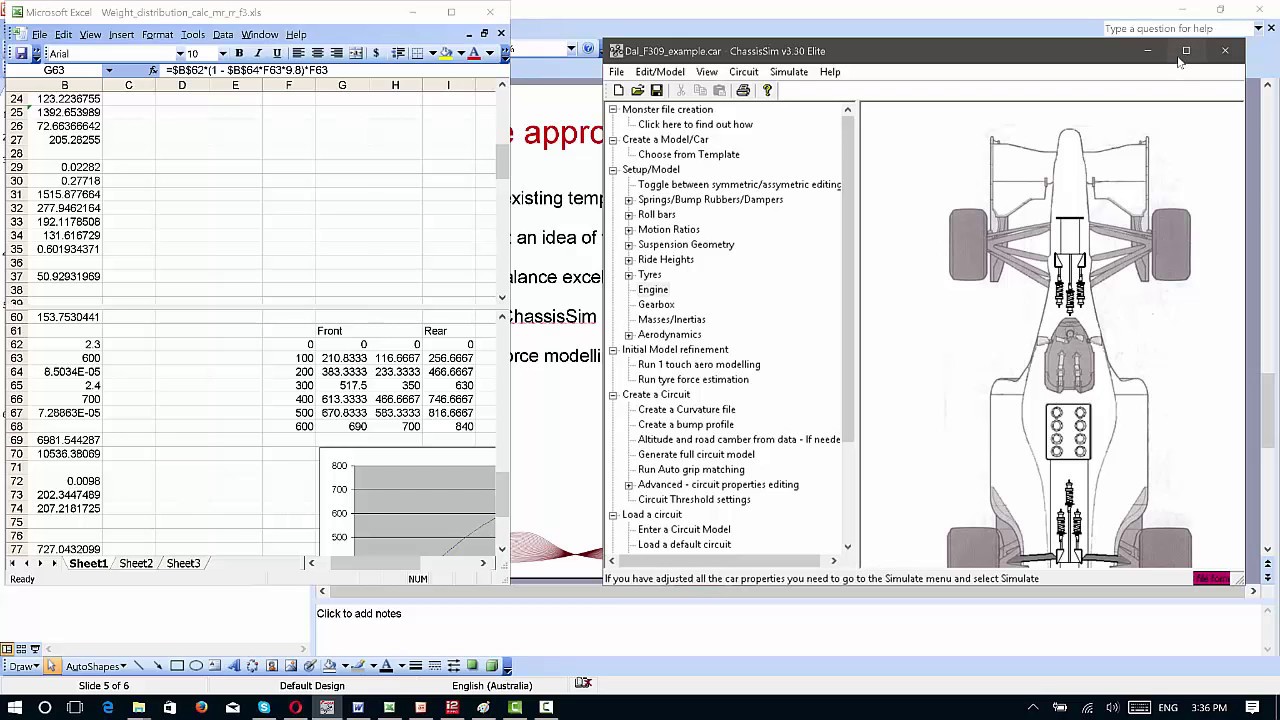
Task: Switch to Sheet3 tab in Excel
Action: 183,564
